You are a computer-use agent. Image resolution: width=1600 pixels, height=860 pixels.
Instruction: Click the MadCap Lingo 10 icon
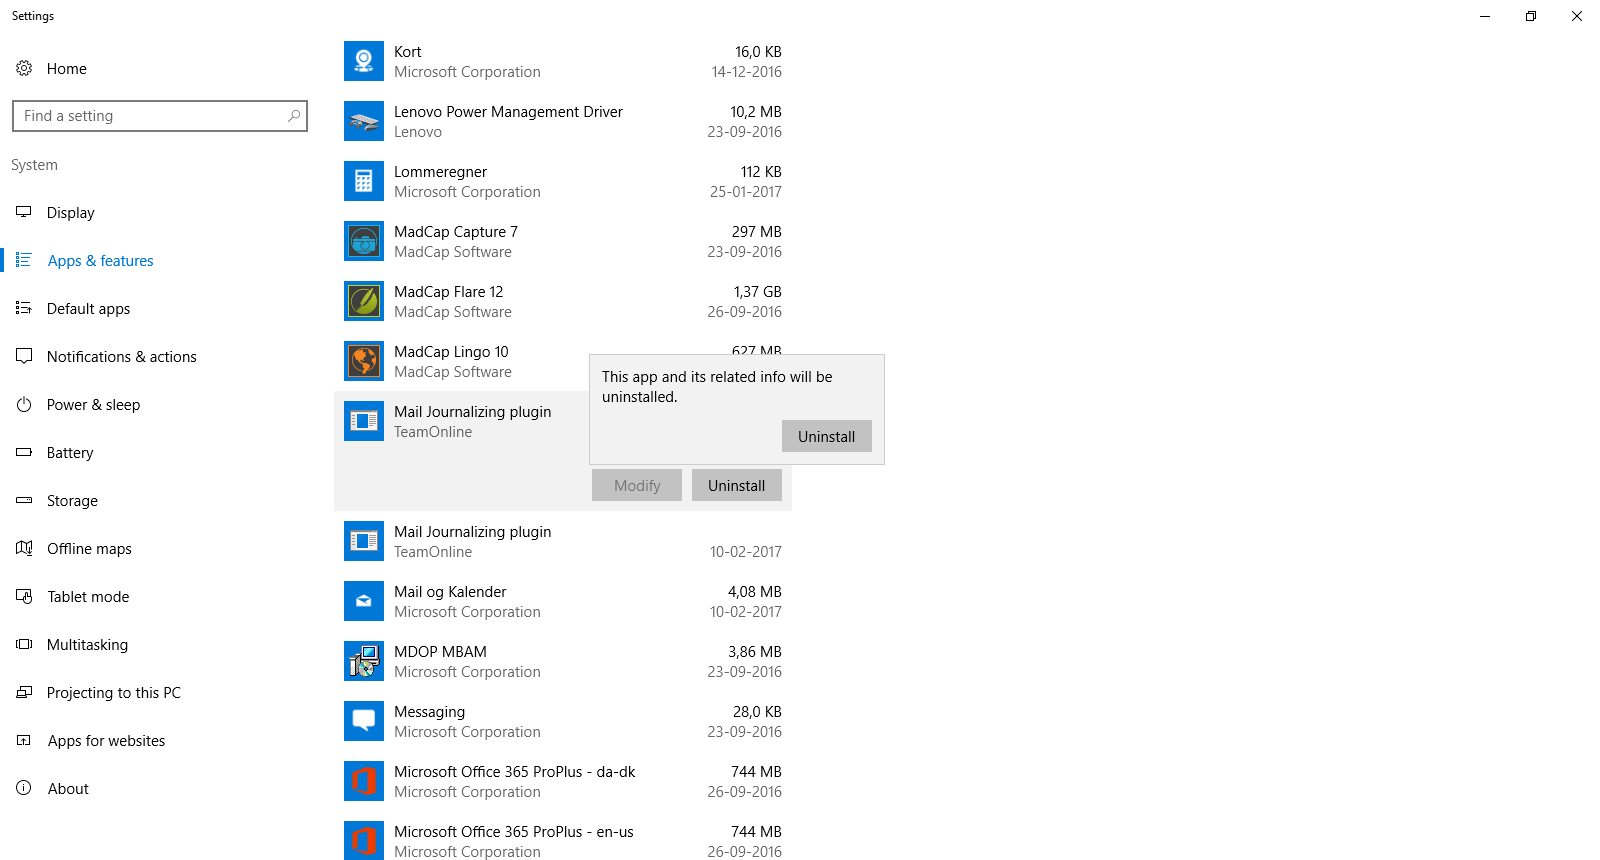(364, 361)
